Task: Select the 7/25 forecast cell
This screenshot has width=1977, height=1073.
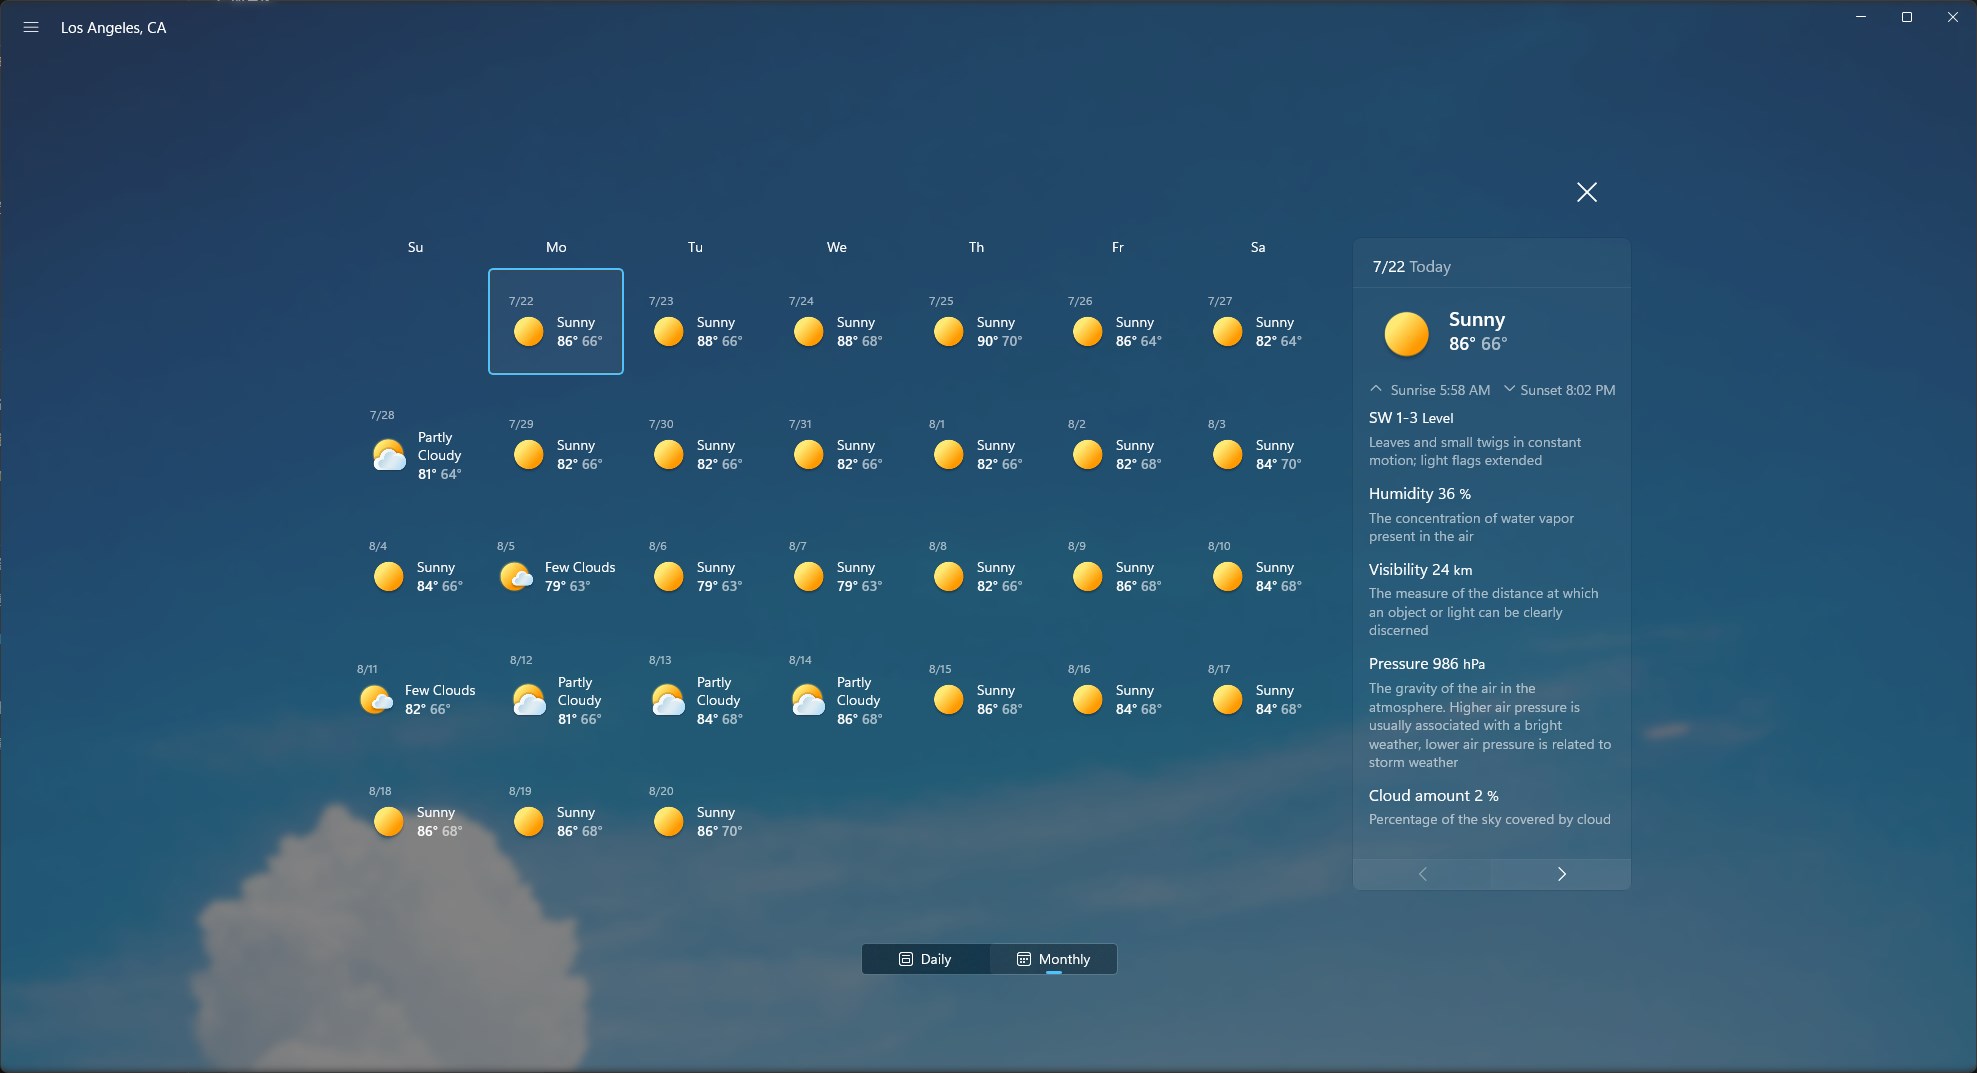Action: click(976, 321)
